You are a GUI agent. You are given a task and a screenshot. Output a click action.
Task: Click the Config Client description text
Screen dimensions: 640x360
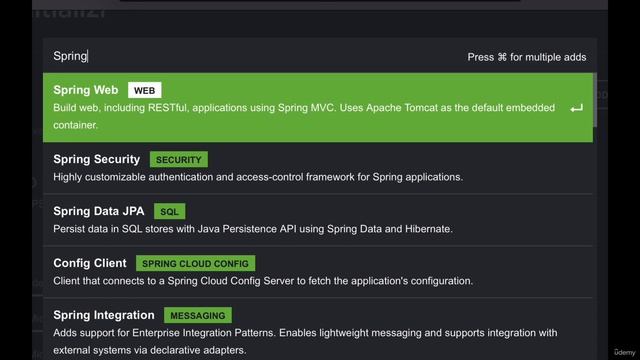(263, 281)
